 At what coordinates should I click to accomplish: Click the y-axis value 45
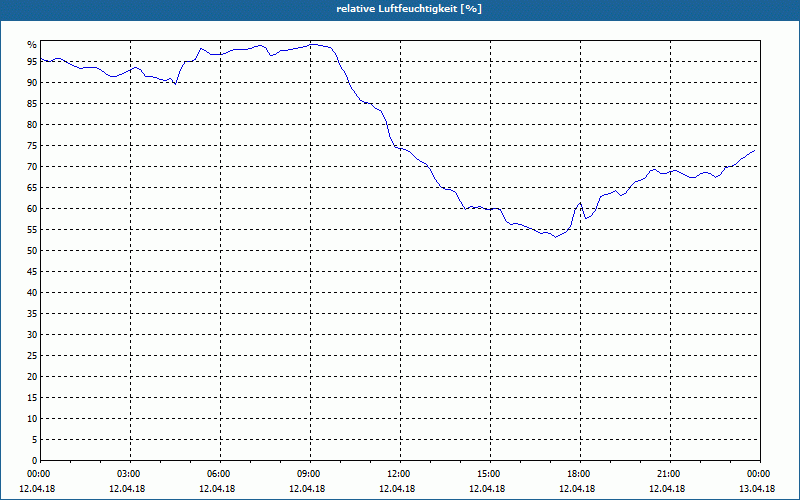(32, 272)
